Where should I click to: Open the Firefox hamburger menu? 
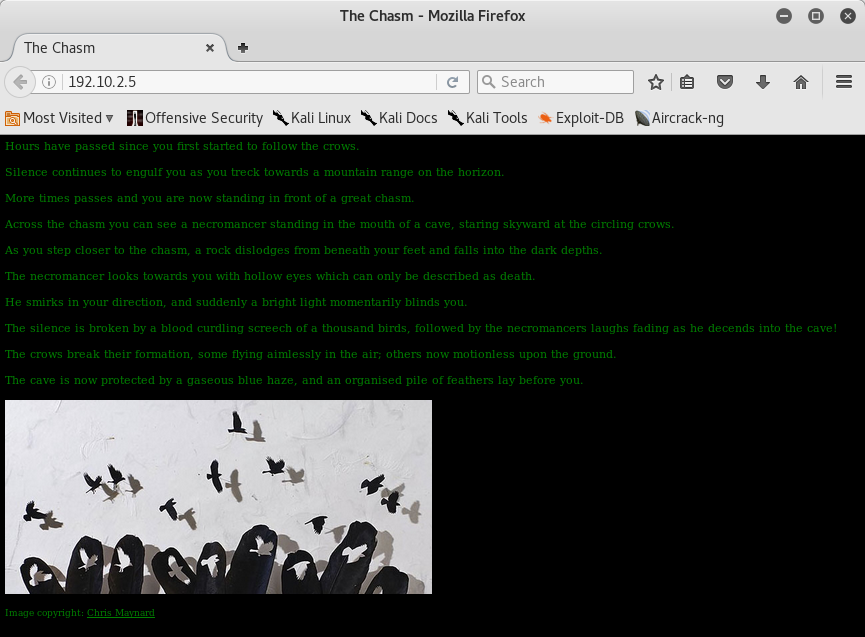[843, 82]
